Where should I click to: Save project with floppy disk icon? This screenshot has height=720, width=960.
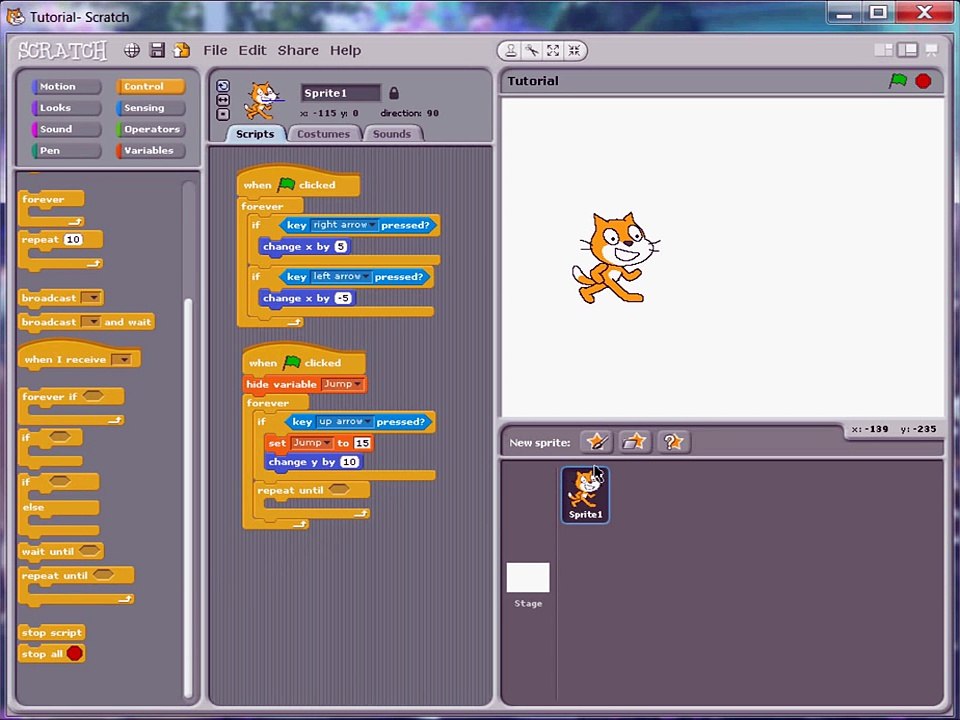coord(157,50)
